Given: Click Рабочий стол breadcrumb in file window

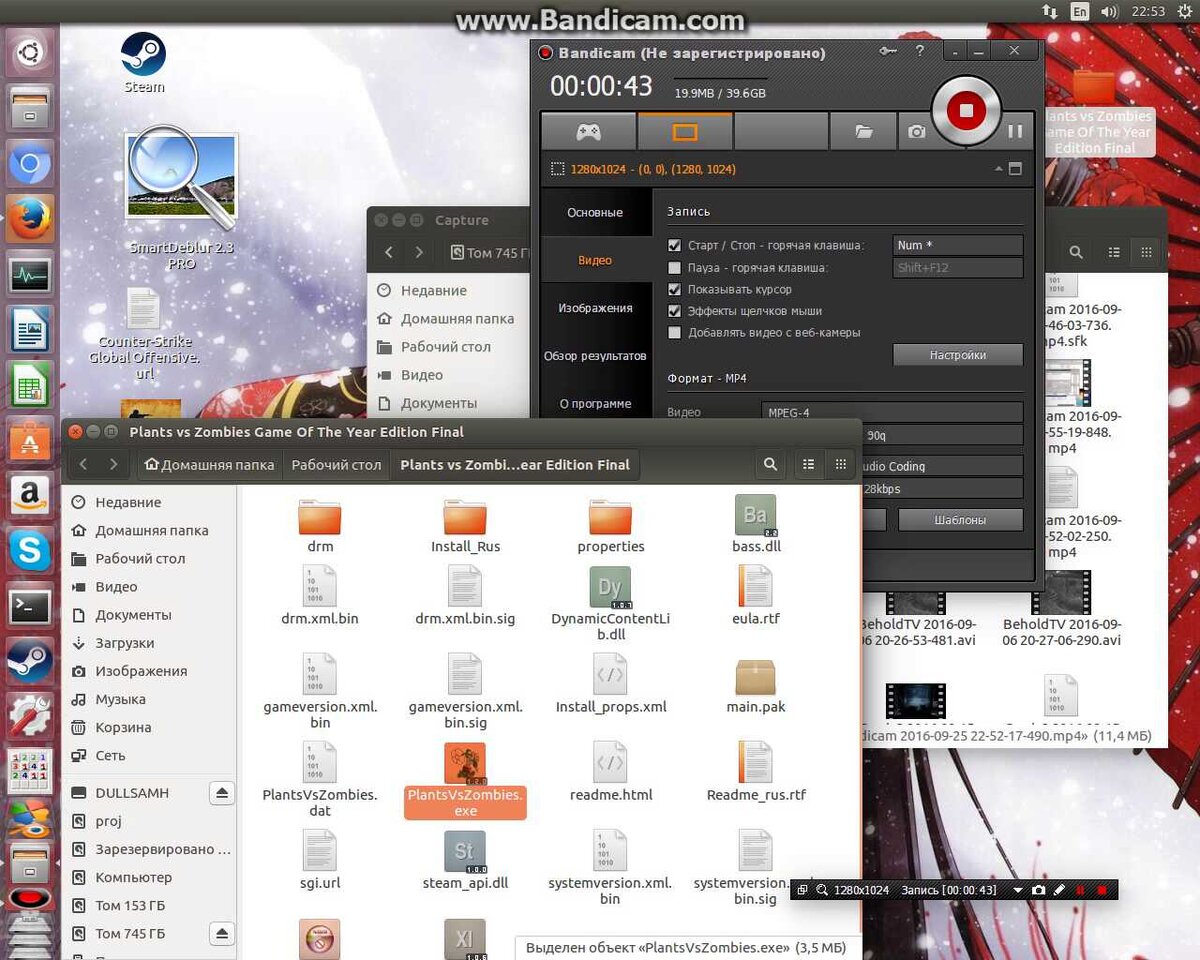Looking at the screenshot, I should click(x=336, y=464).
